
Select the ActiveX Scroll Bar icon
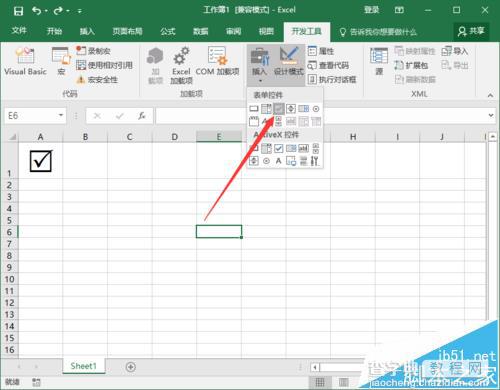(316, 148)
